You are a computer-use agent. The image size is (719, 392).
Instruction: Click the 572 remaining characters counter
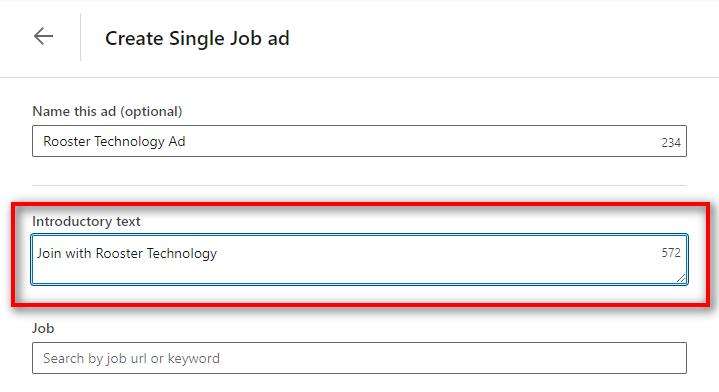pyautogui.click(x=671, y=253)
